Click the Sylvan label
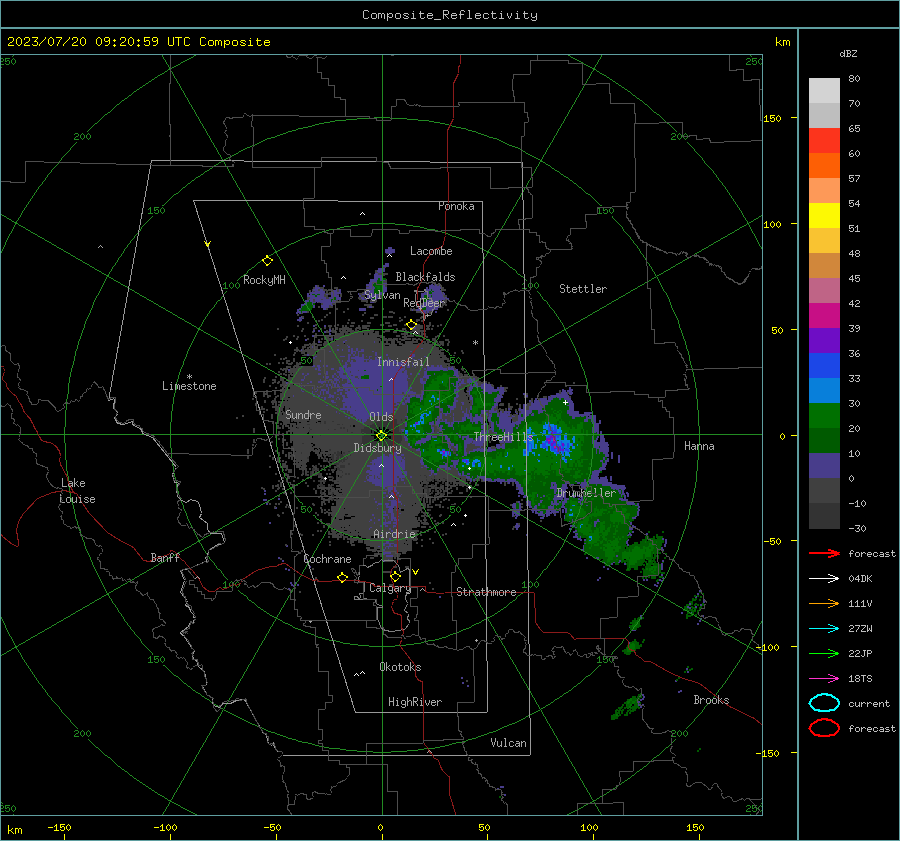Viewport: 900px width, 841px height. click(x=382, y=295)
